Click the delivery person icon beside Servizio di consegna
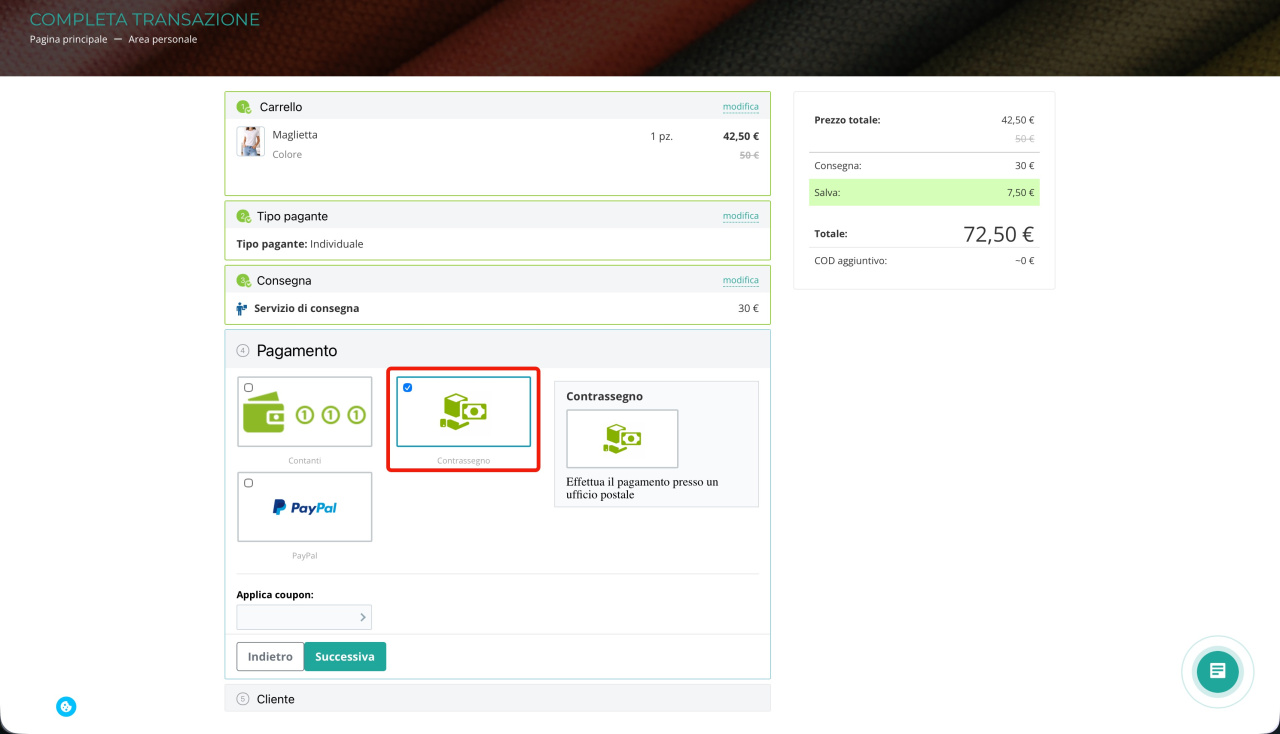 pyautogui.click(x=242, y=309)
